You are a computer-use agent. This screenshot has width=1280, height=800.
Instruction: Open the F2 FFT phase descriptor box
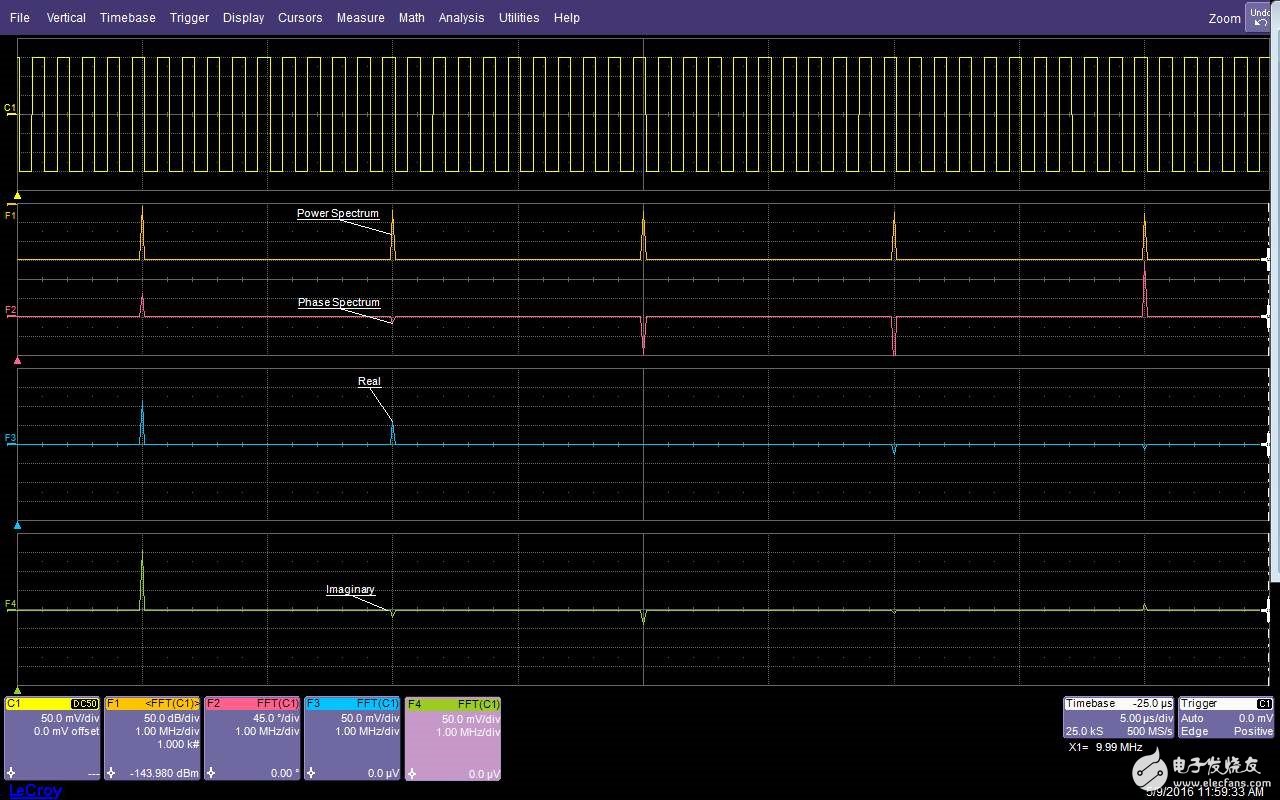pyautogui.click(x=252, y=738)
